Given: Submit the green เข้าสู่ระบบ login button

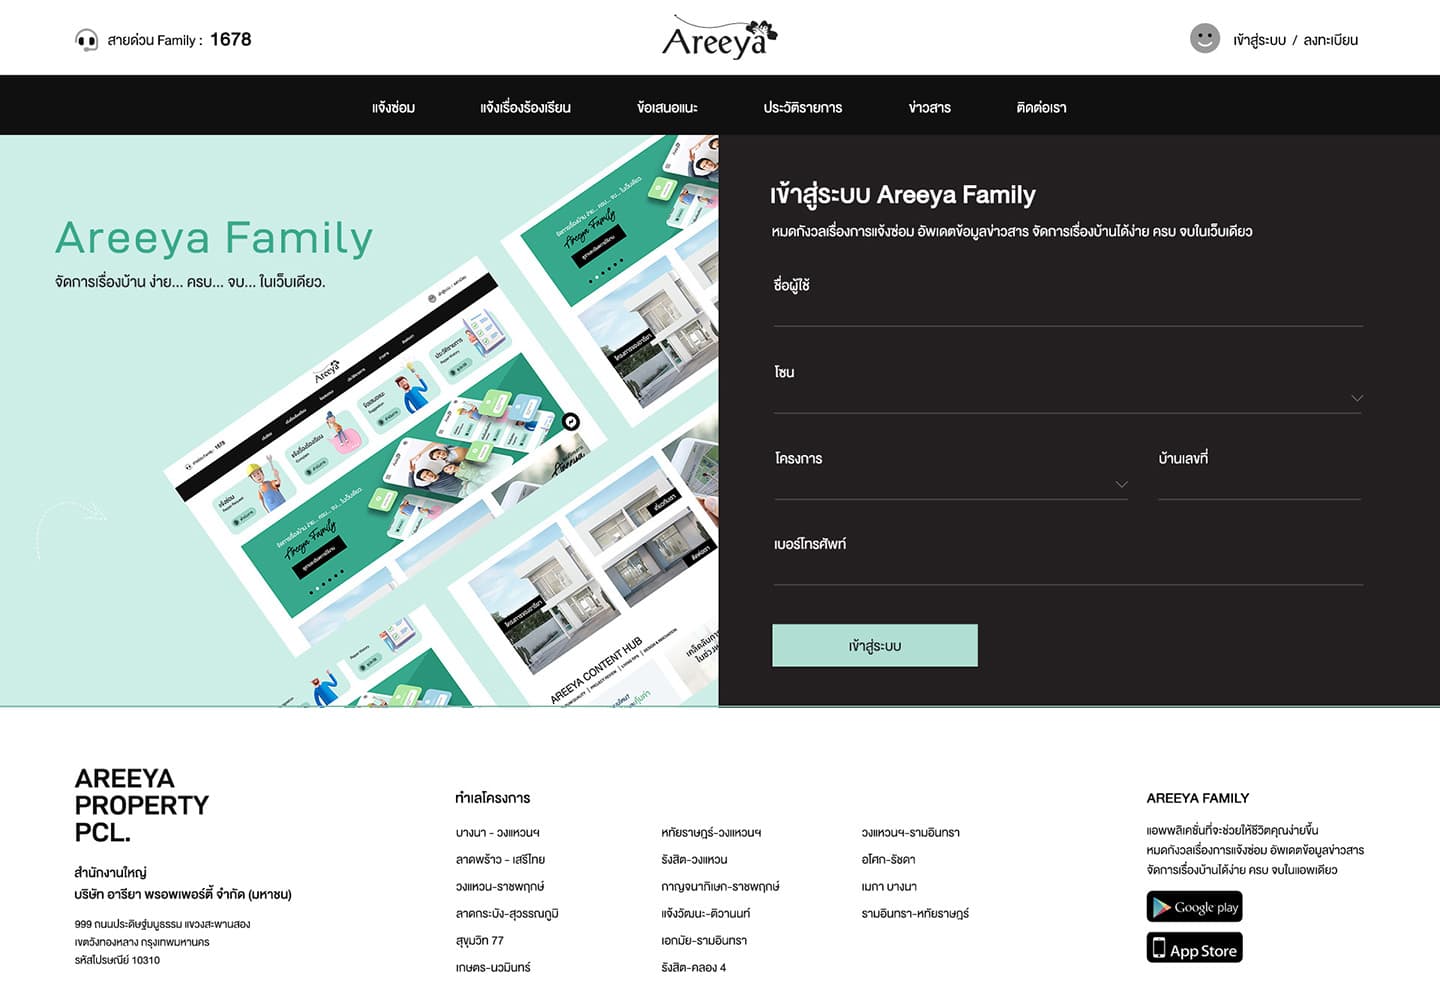Looking at the screenshot, I should click(x=875, y=646).
